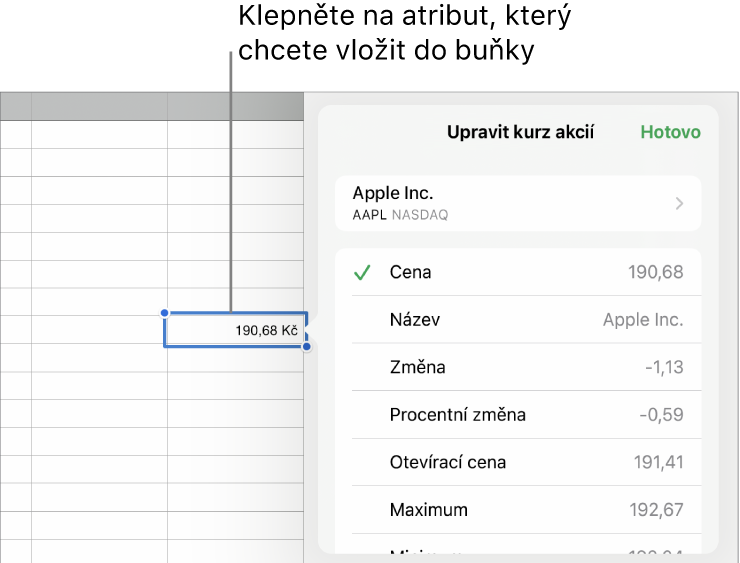Click the empty cell left of 190,68 Kč
740x563 pixels.
pyautogui.click(x=99, y=330)
